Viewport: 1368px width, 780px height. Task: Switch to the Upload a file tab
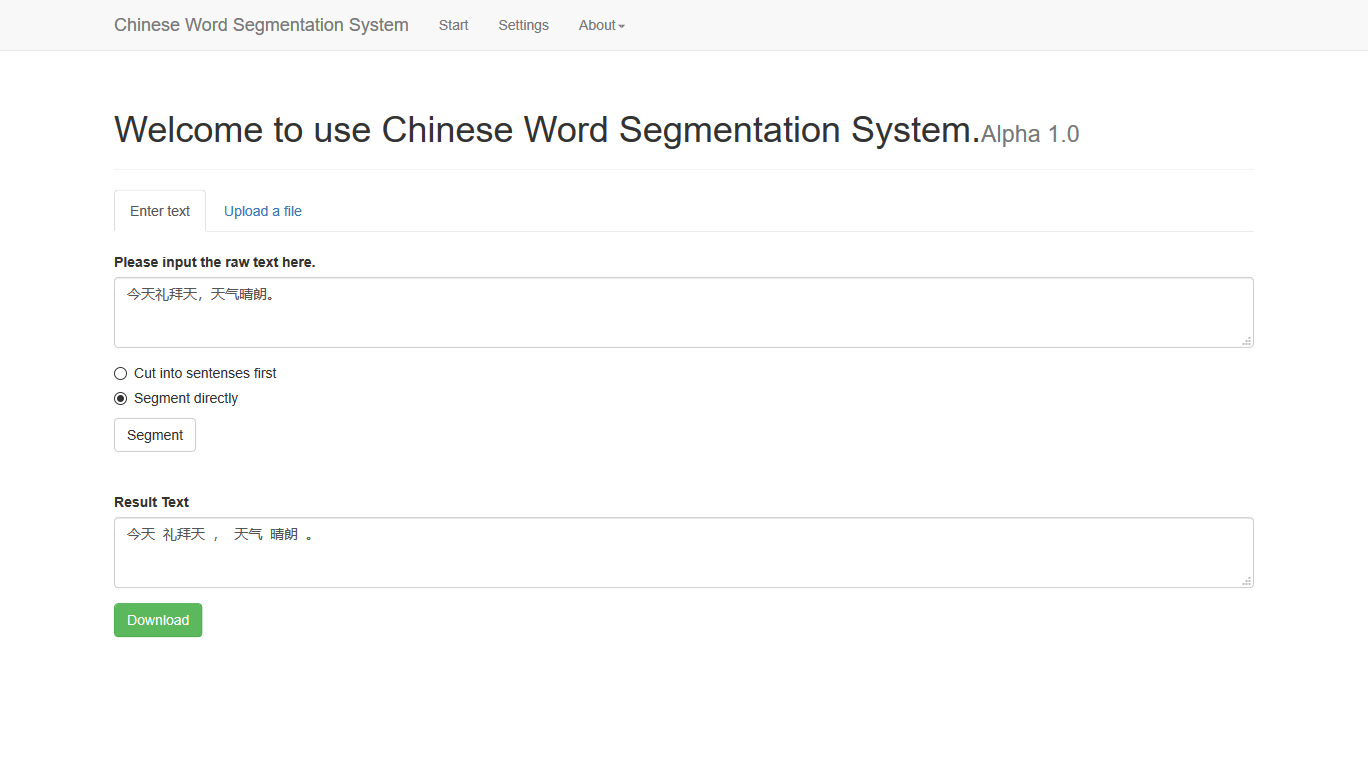(x=263, y=211)
